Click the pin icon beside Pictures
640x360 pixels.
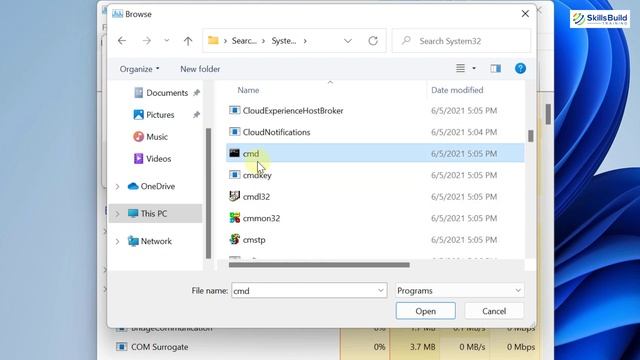pos(196,115)
